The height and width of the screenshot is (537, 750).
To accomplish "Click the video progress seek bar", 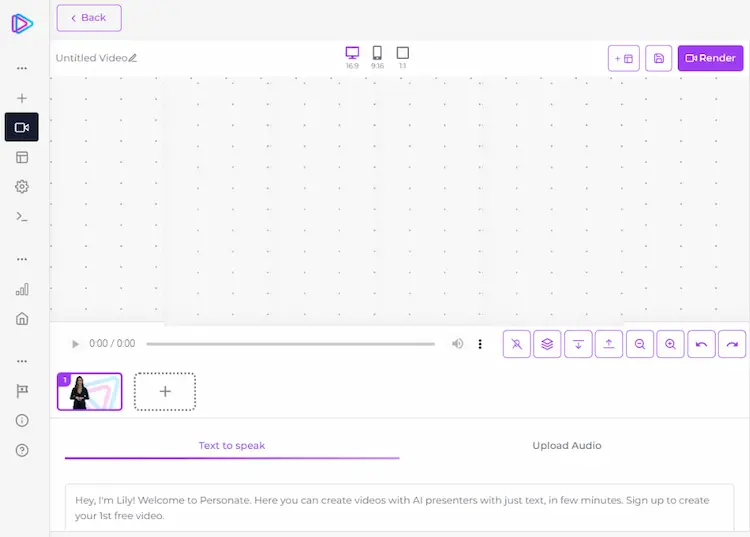I will pyautogui.click(x=290, y=344).
